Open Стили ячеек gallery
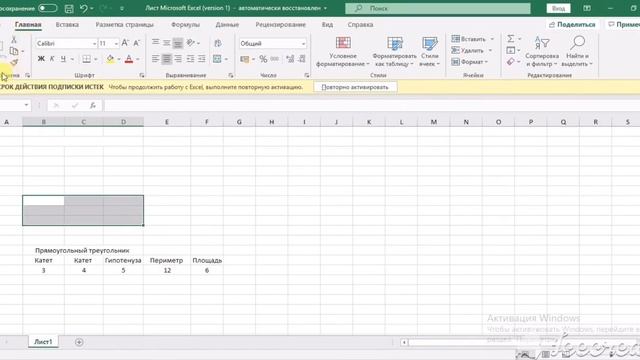 click(429, 51)
